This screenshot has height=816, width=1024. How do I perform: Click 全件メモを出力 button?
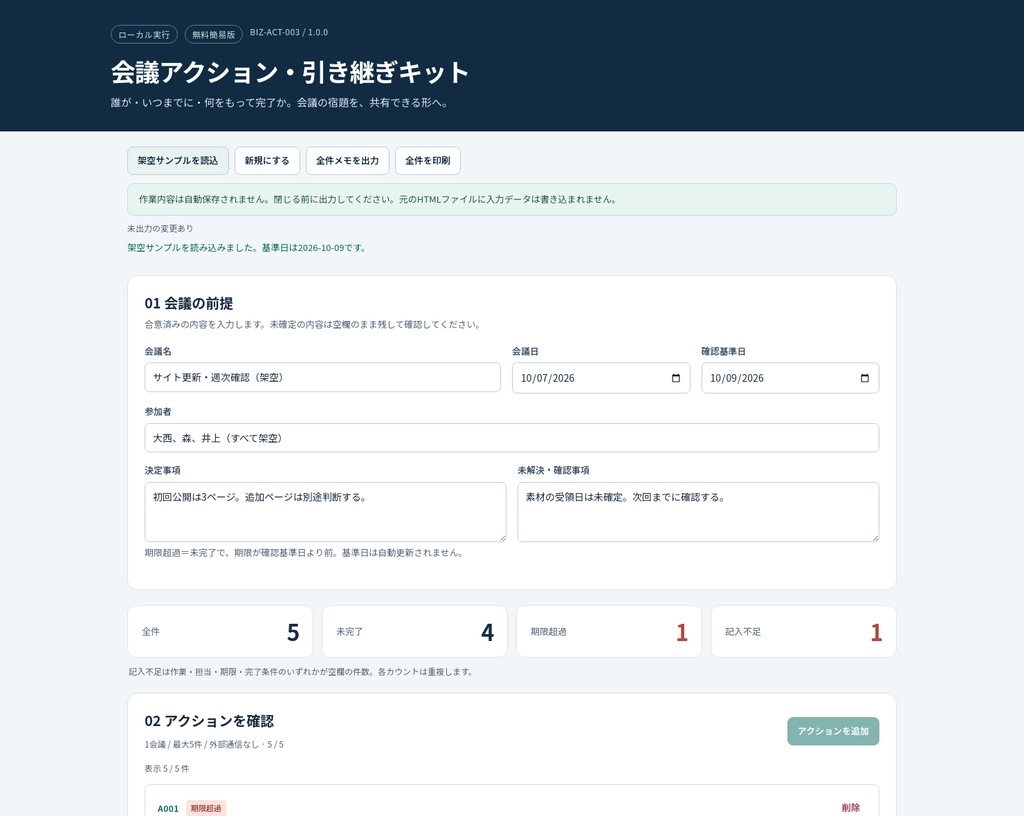(347, 161)
